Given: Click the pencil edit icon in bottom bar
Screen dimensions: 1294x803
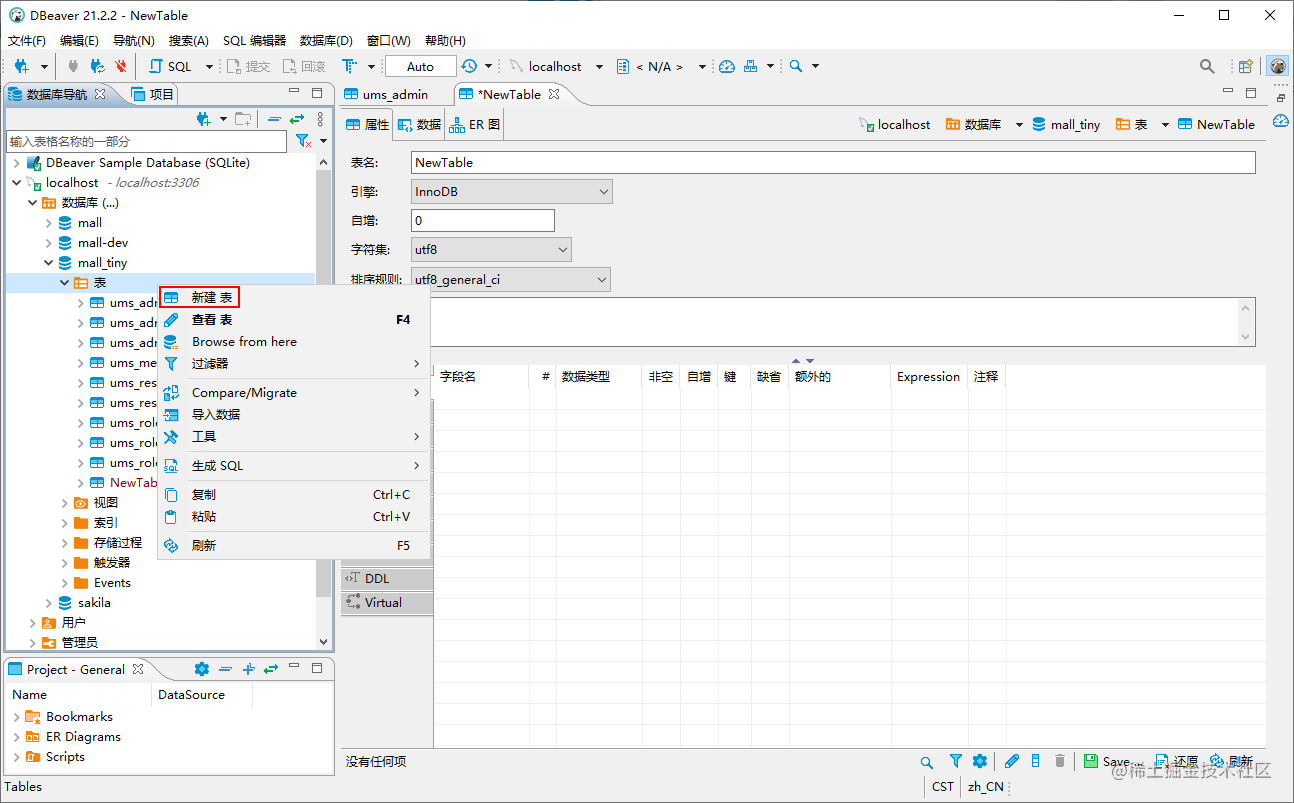Looking at the screenshot, I should click(1012, 762).
